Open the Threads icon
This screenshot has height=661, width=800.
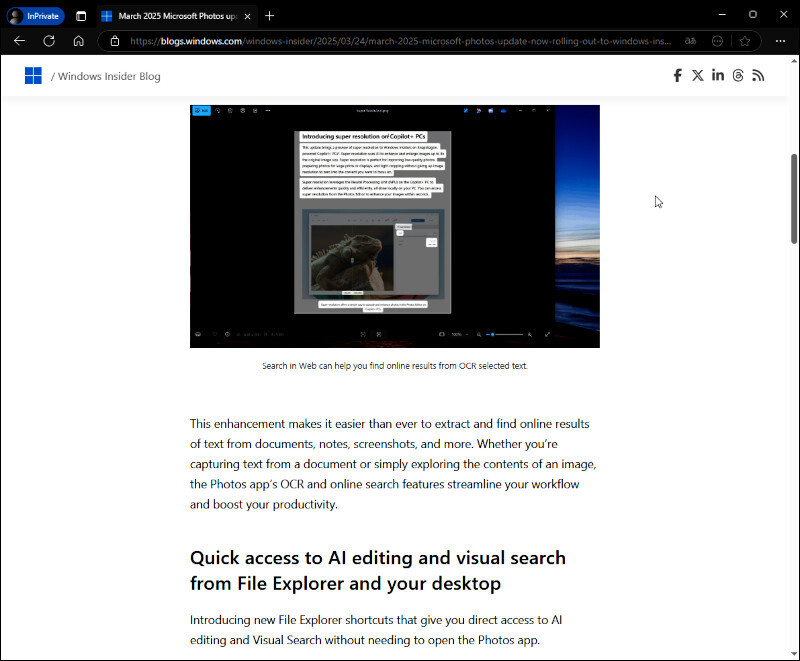click(x=738, y=75)
